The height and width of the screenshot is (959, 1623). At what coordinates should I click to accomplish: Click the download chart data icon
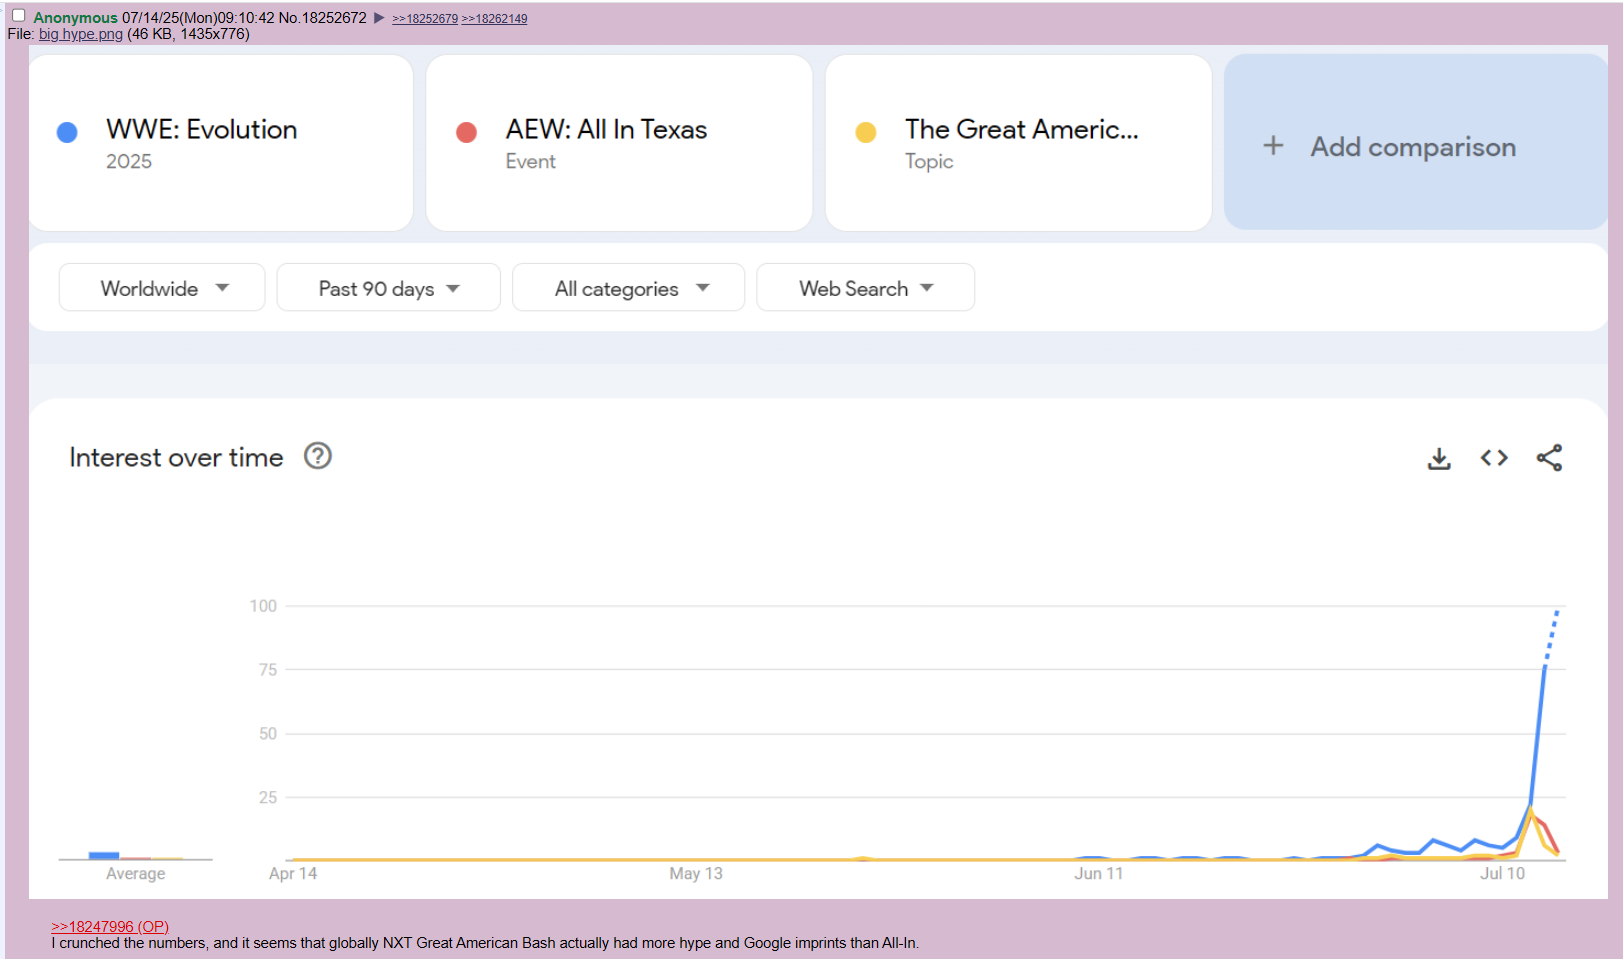(x=1439, y=458)
